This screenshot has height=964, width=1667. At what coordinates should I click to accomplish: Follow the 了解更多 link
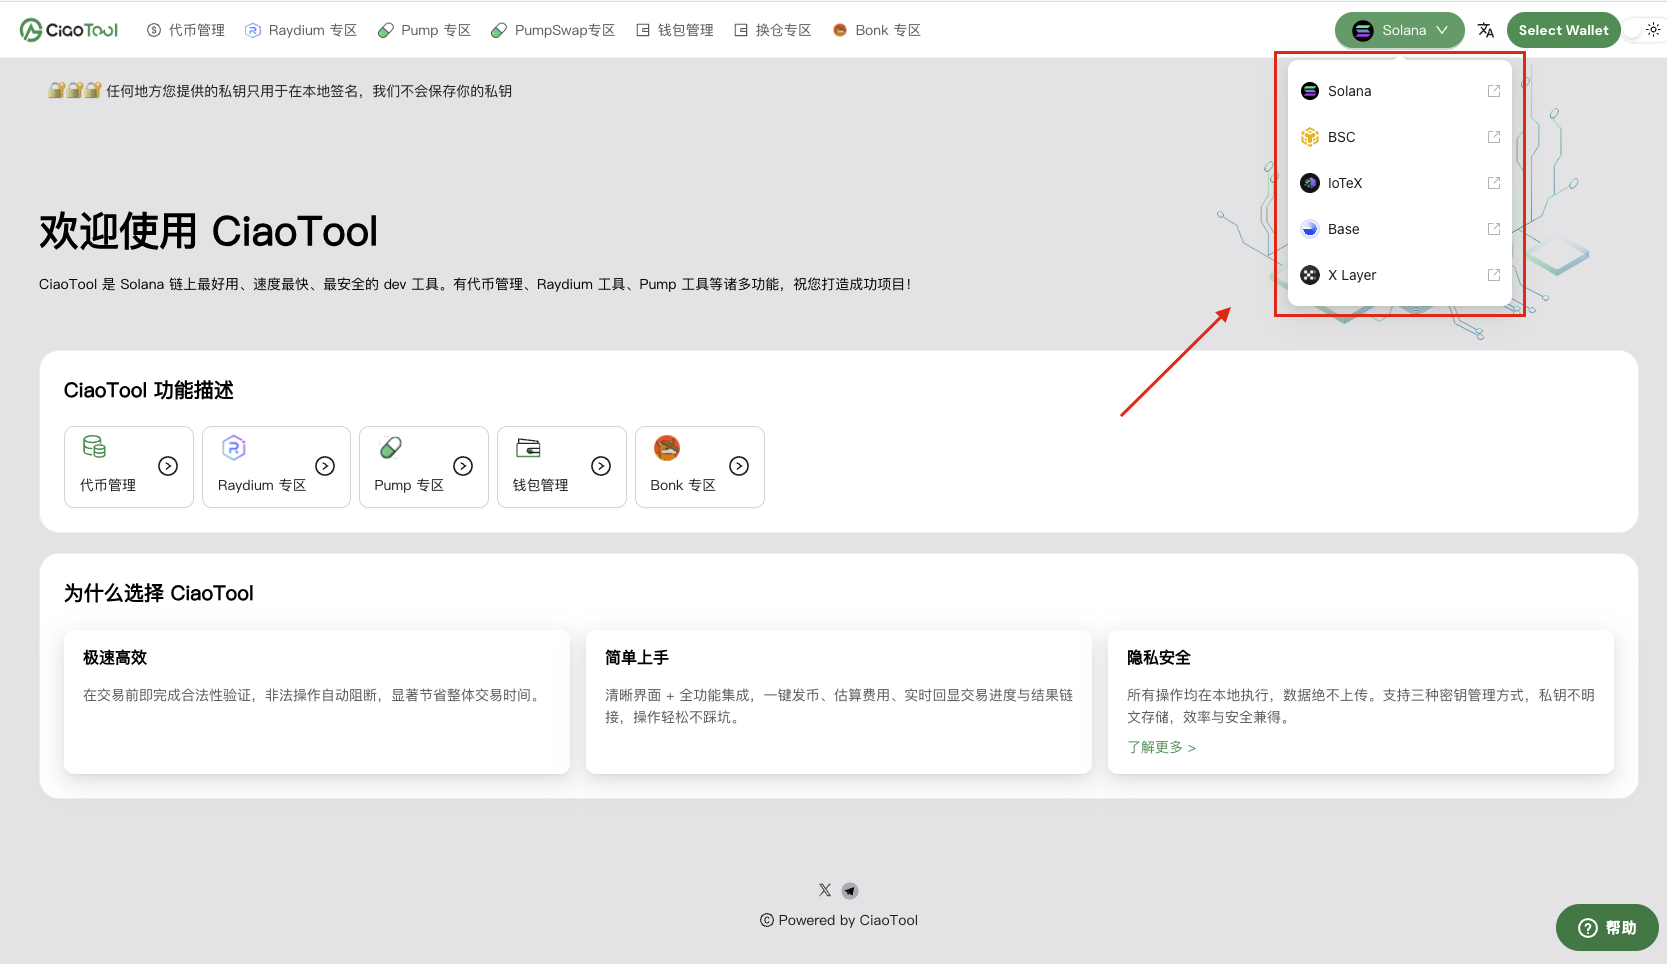coord(1161,747)
